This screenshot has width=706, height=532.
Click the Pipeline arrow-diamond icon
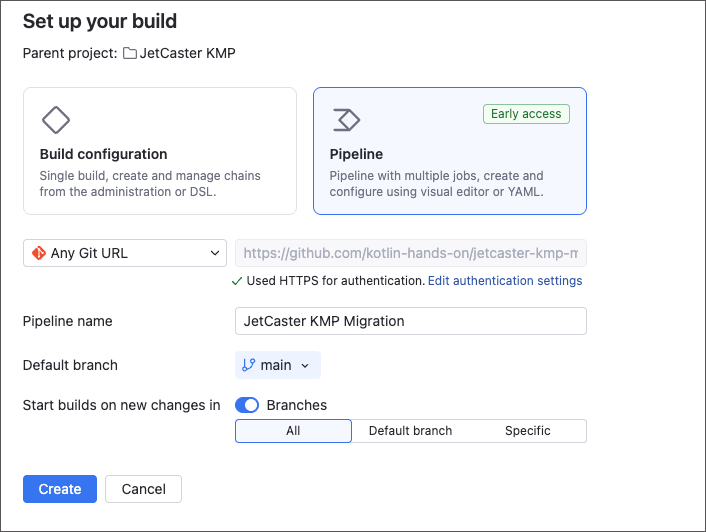(x=346, y=120)
